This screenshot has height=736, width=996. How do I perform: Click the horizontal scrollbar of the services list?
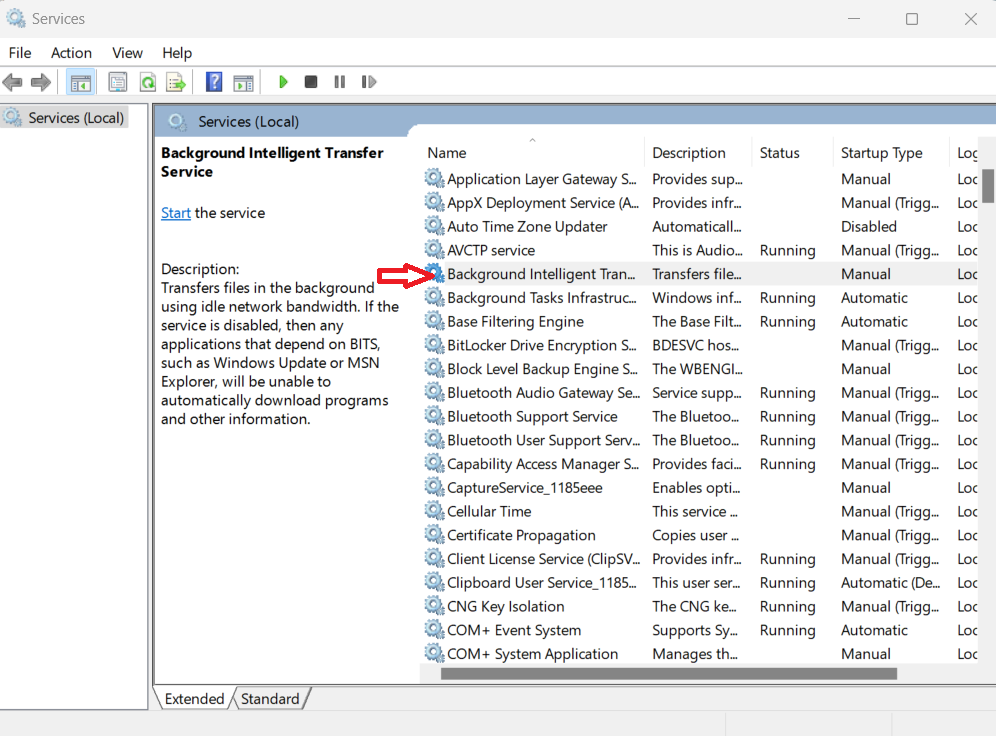[x=668, y=674]
